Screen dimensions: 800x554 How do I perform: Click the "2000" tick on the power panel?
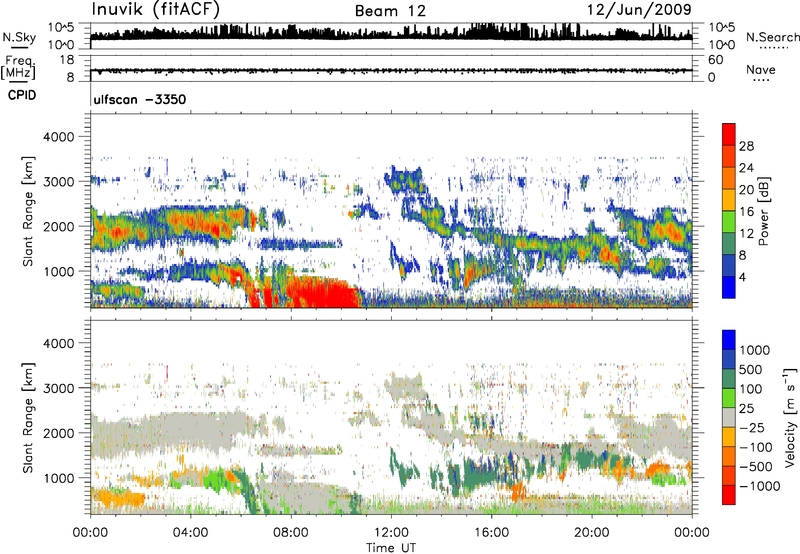[x=58, y=226]
